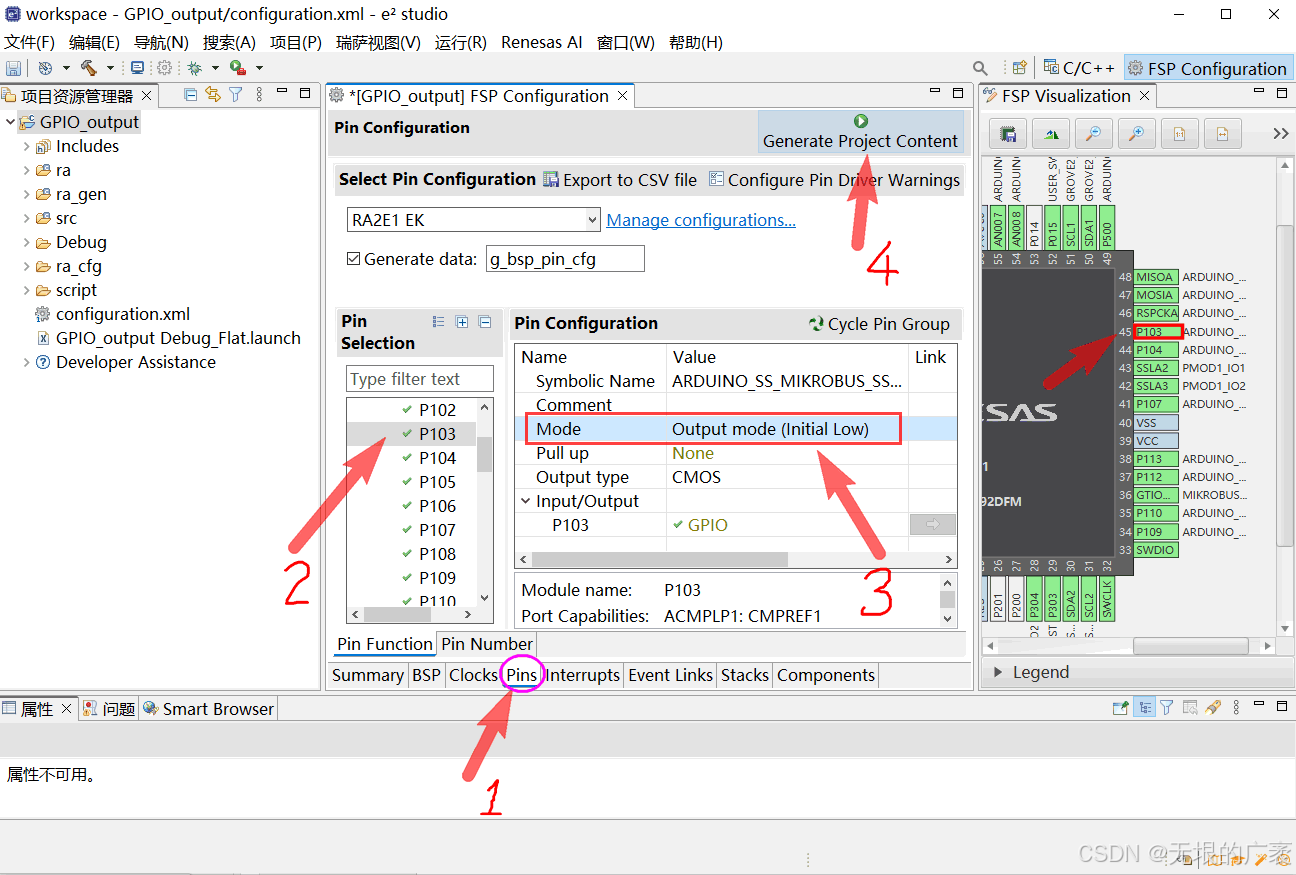The image size is (1296, 875).
Task: Collapse all in project explorer toolbar
Action: point(190,95)
